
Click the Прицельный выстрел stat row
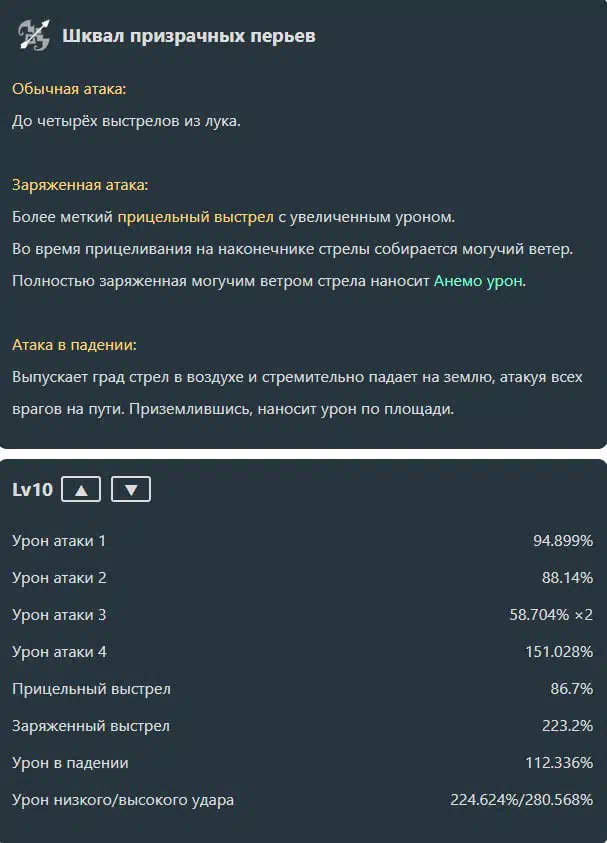[303, 689]
